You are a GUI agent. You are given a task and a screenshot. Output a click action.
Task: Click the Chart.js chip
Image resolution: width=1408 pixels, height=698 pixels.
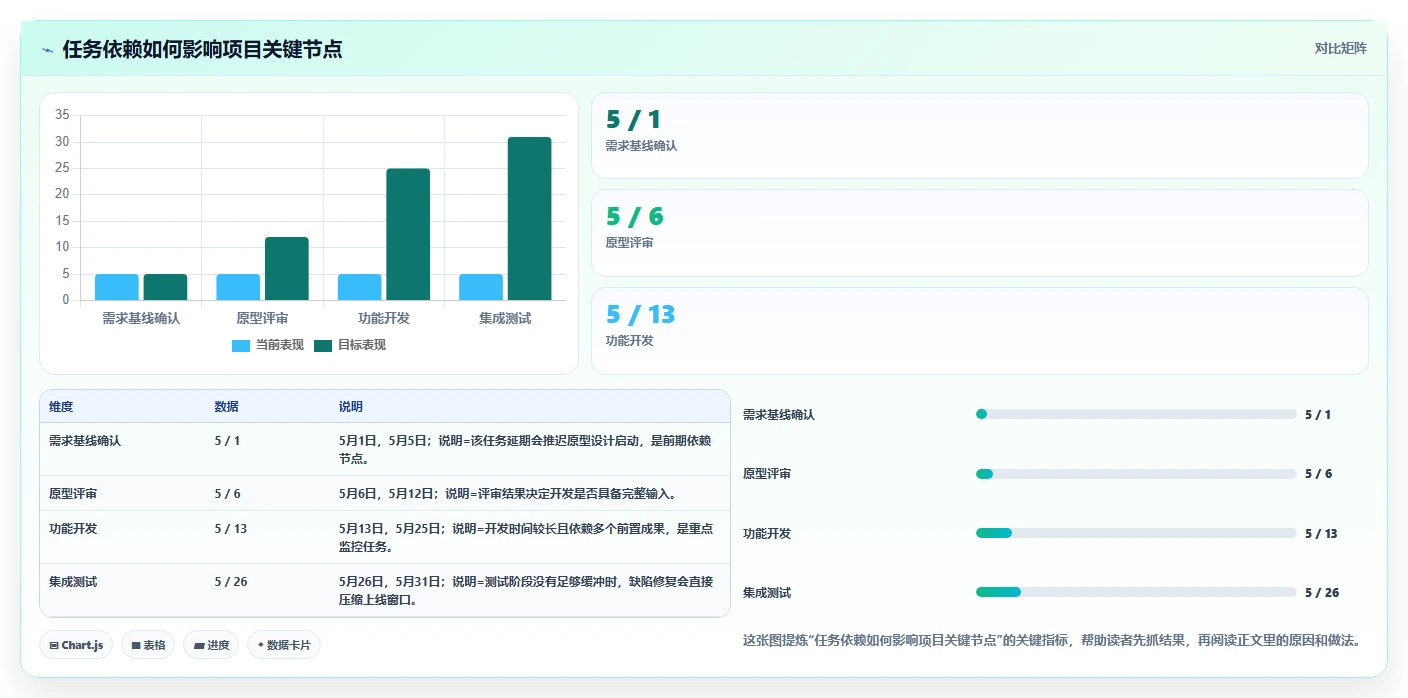(76, 645)
